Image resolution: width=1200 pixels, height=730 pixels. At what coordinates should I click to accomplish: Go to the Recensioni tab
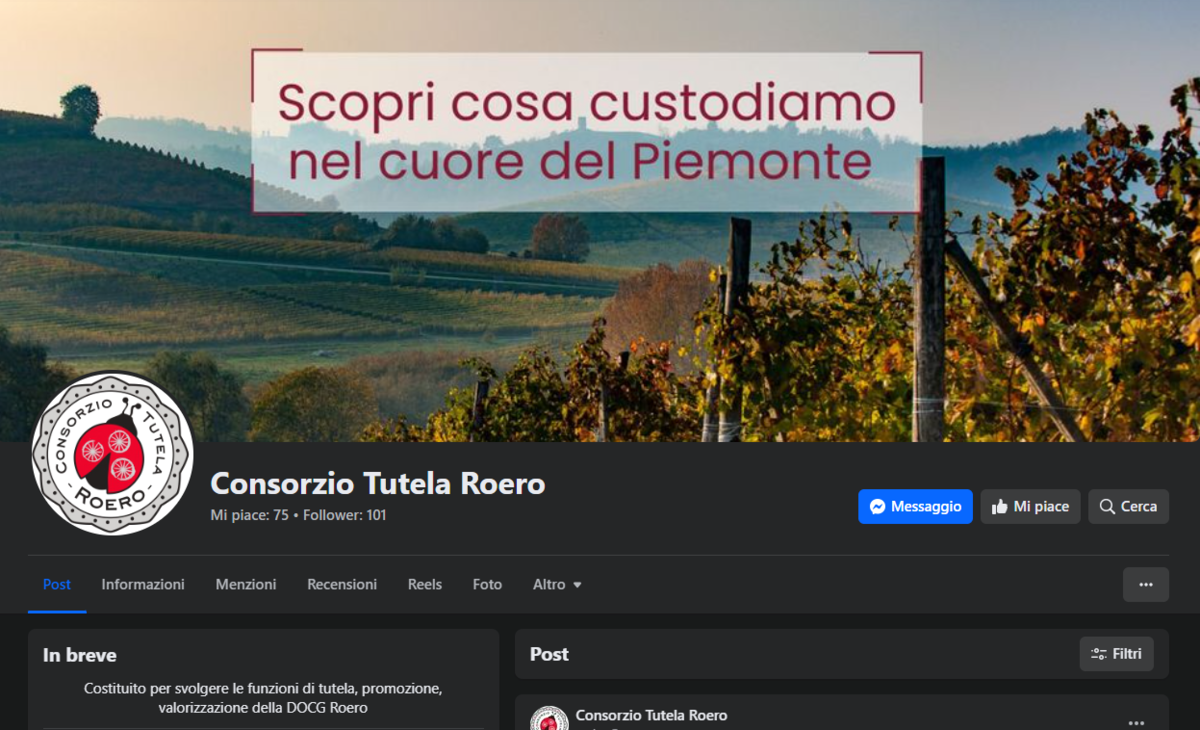pos(342,585)
